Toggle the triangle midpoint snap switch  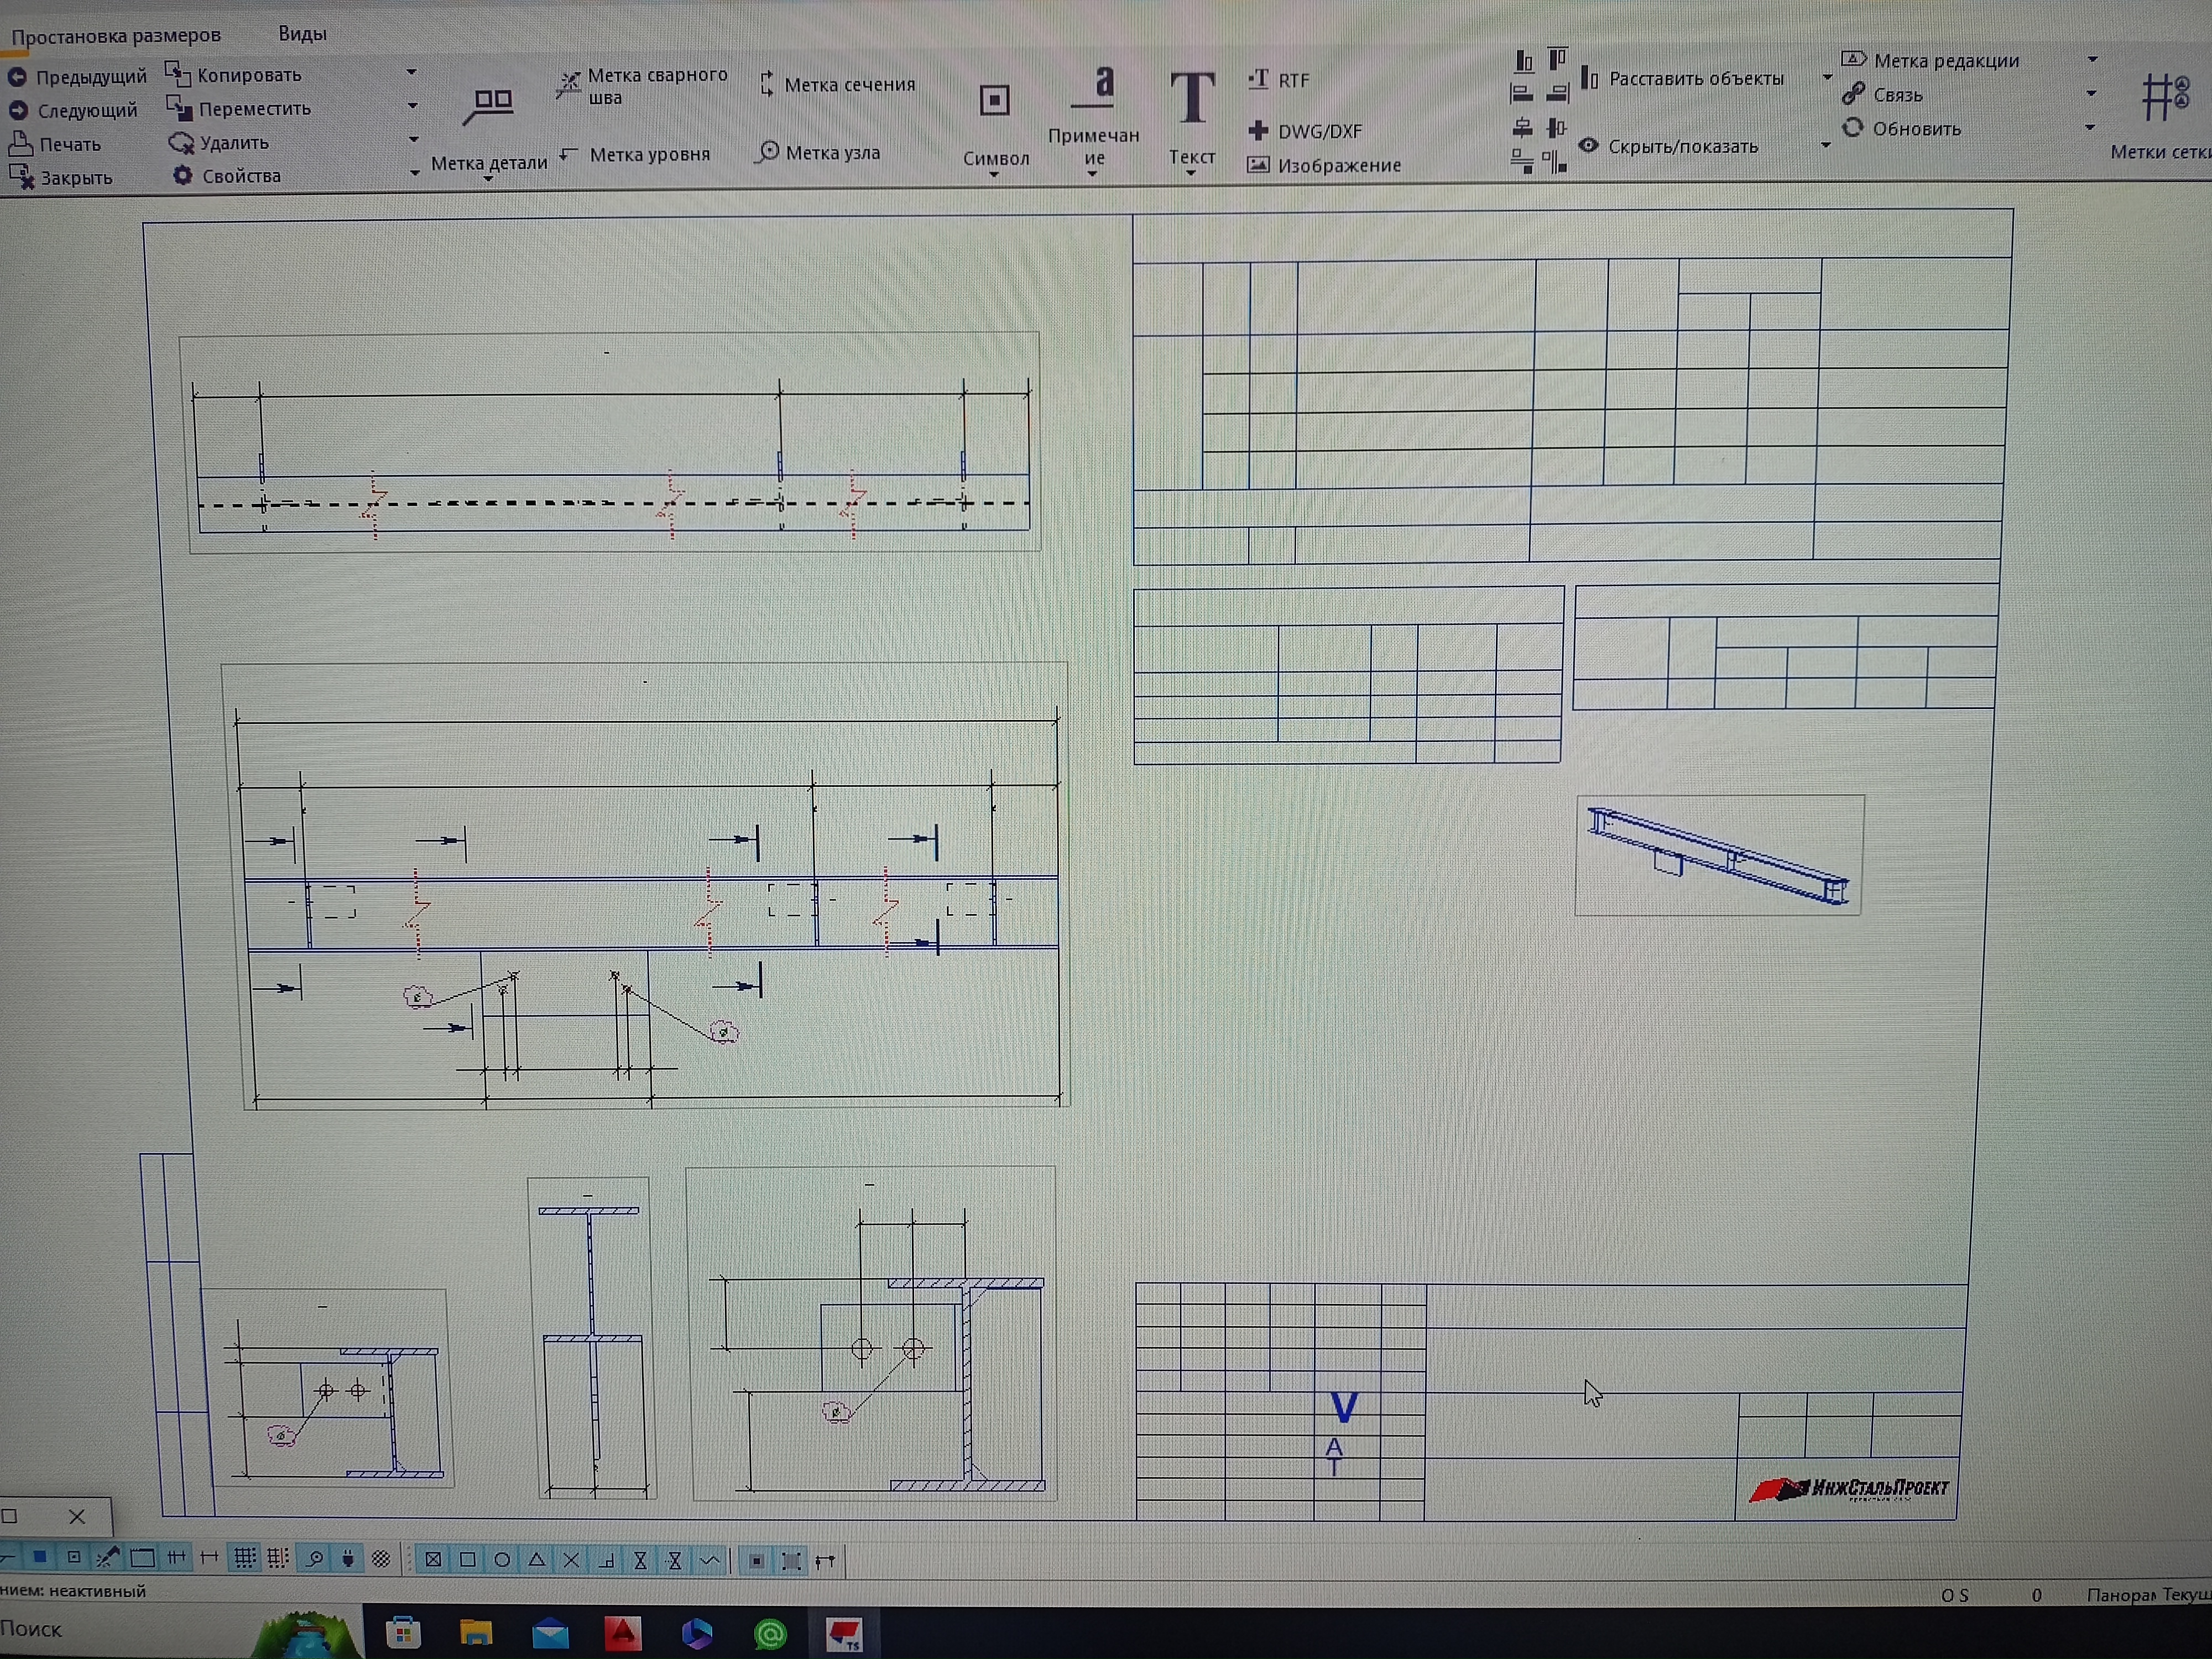click(537, 1560)
